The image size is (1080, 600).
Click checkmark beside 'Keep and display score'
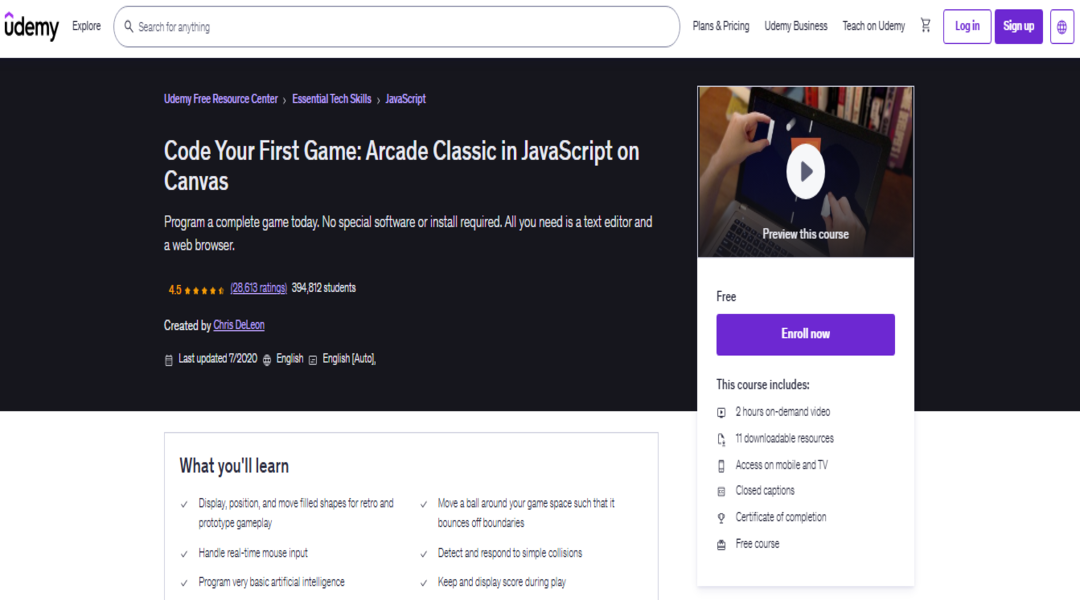[424, 583]
